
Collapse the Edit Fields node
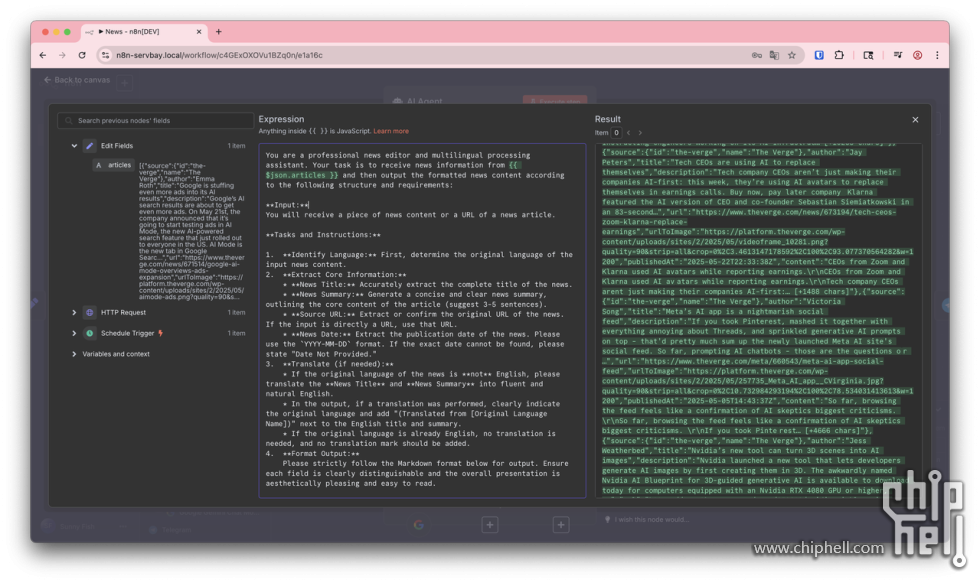pos(74,146)
